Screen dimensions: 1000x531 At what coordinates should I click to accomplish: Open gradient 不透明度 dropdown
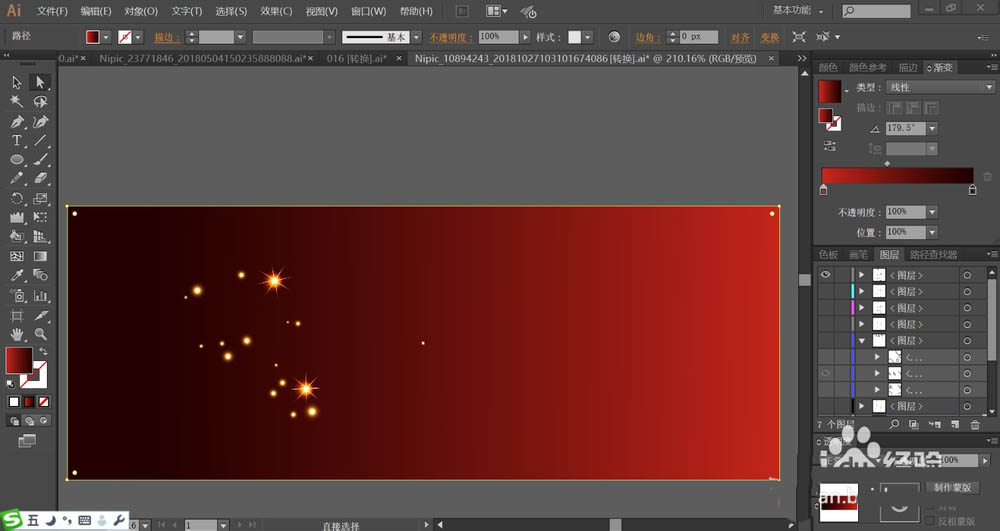[932, 212]
